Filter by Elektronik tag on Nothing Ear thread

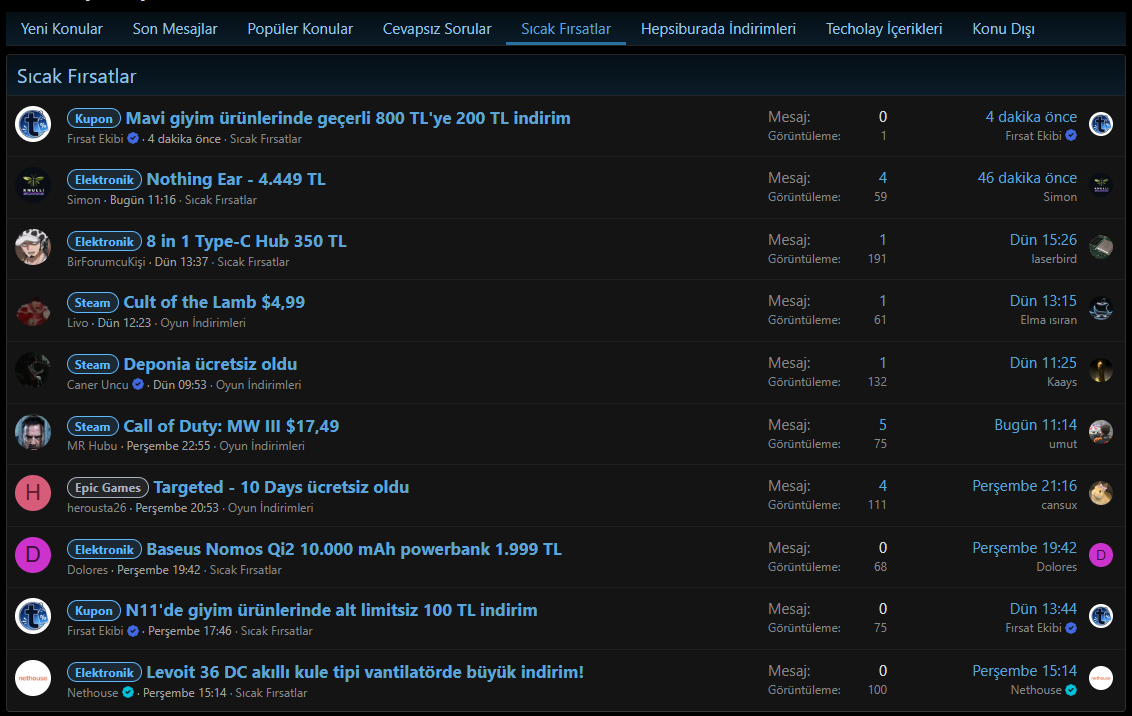click(105, 180)
